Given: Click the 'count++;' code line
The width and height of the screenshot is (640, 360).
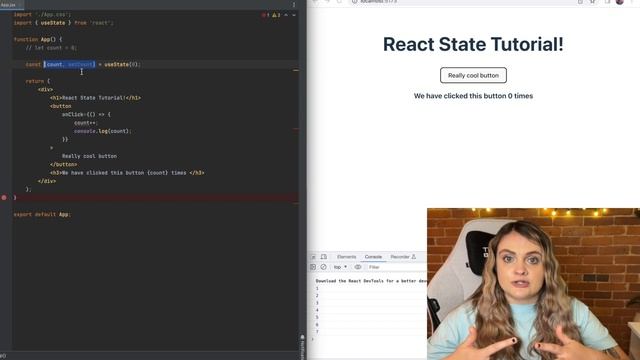Looking at the screenshot, I should [x=86, y=123].
